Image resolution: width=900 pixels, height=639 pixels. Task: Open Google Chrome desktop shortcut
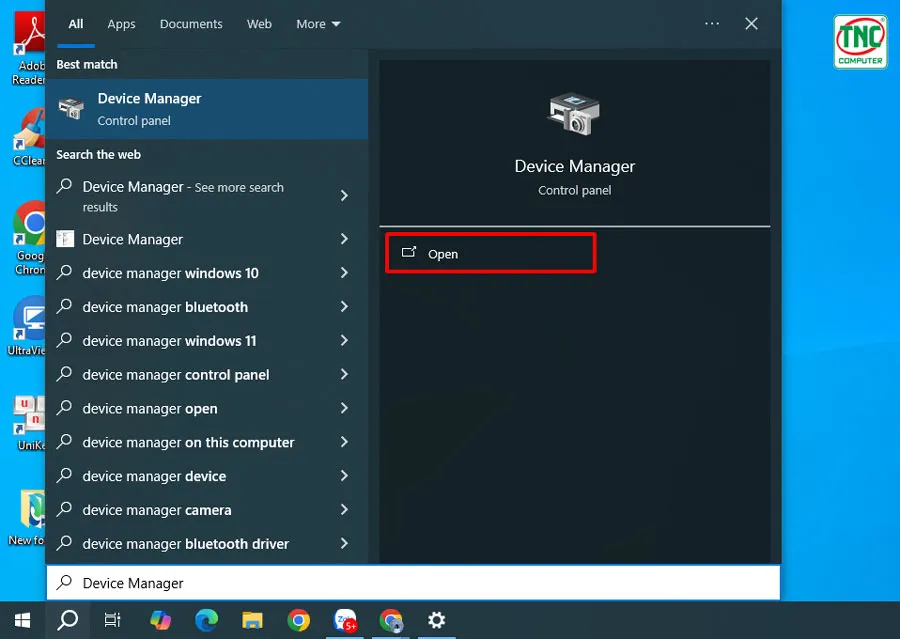[29, 238]
